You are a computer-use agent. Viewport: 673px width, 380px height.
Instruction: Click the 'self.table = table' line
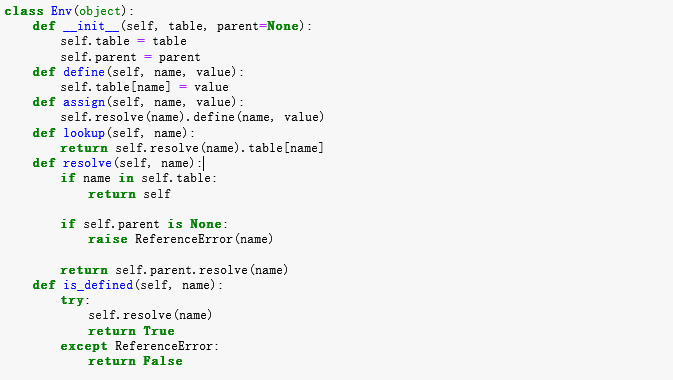123,41
